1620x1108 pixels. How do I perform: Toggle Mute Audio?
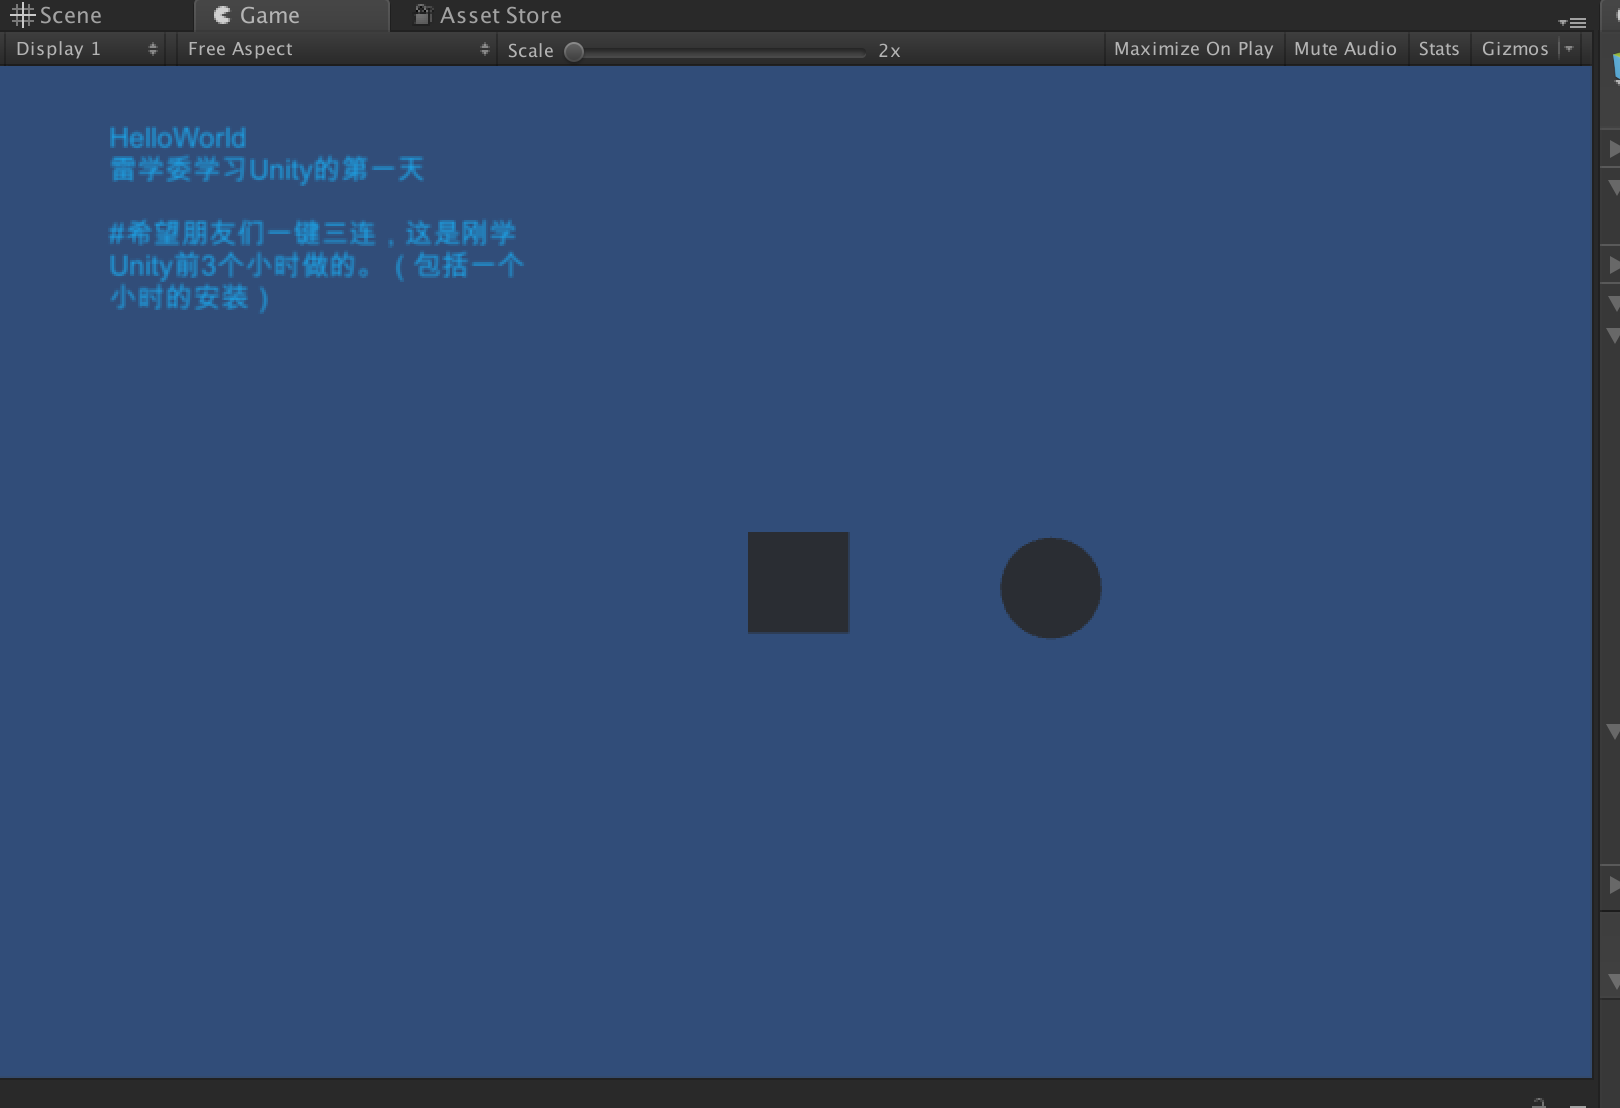pyautogui.click(x=1345, y=49)
